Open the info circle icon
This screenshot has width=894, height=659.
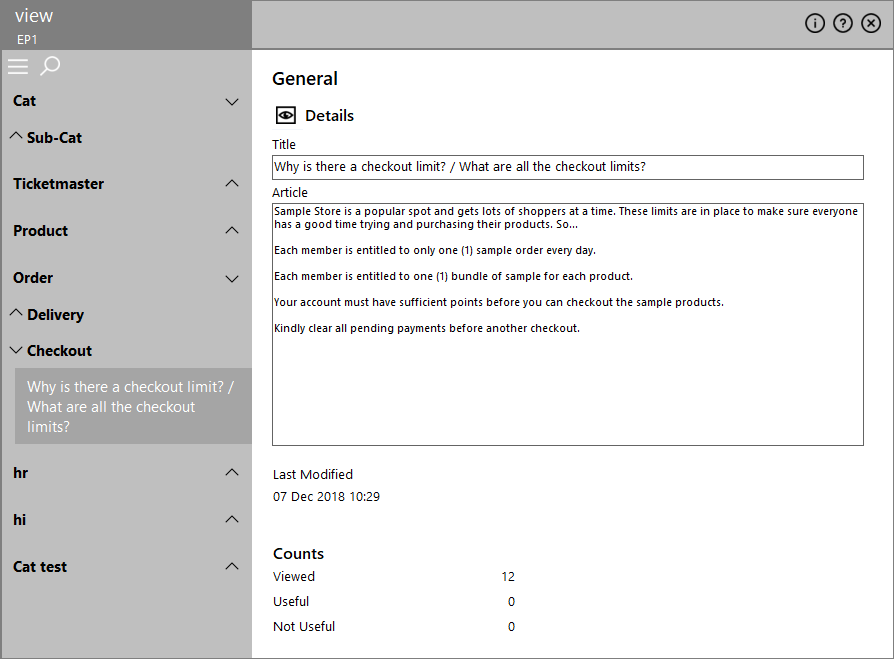click(x=815, y=23)
